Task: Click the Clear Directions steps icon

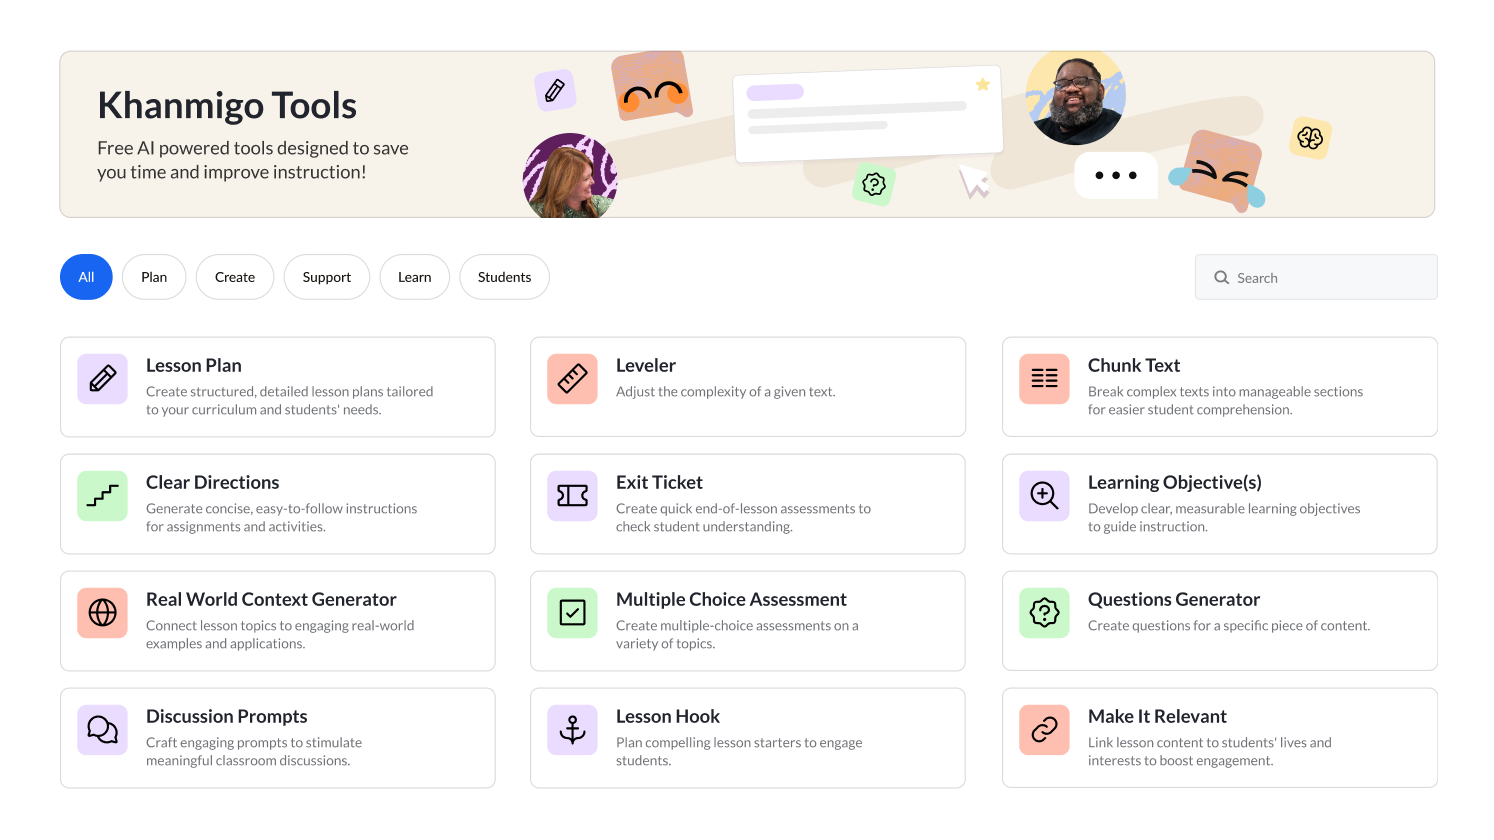Action: click(x=102, y=496)
